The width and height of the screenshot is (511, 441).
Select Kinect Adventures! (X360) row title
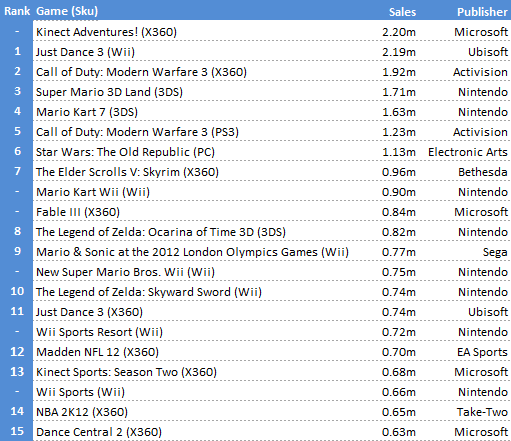coord(106,32)
